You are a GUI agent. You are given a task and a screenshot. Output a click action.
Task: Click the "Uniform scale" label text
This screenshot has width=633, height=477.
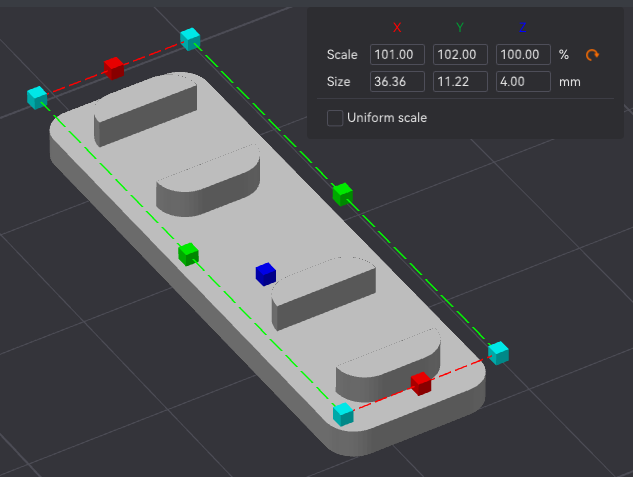(x=386, y=118)
